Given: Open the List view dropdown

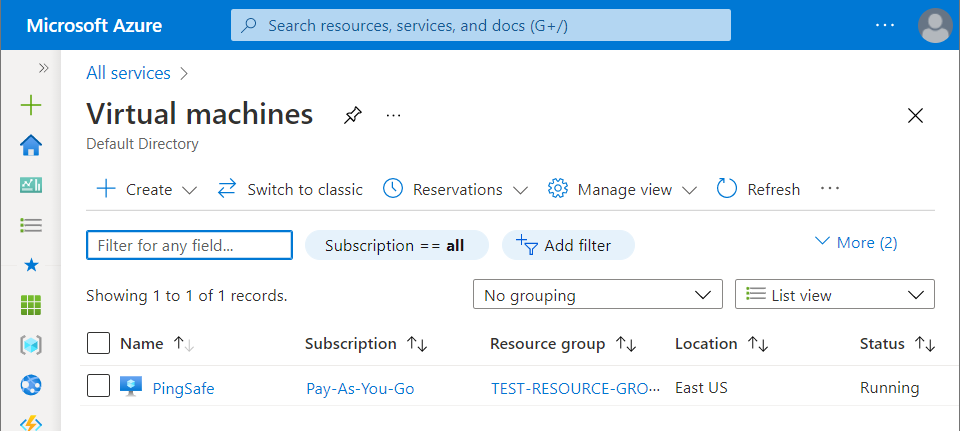Looking at the screenshot, I should coord(834,295).
